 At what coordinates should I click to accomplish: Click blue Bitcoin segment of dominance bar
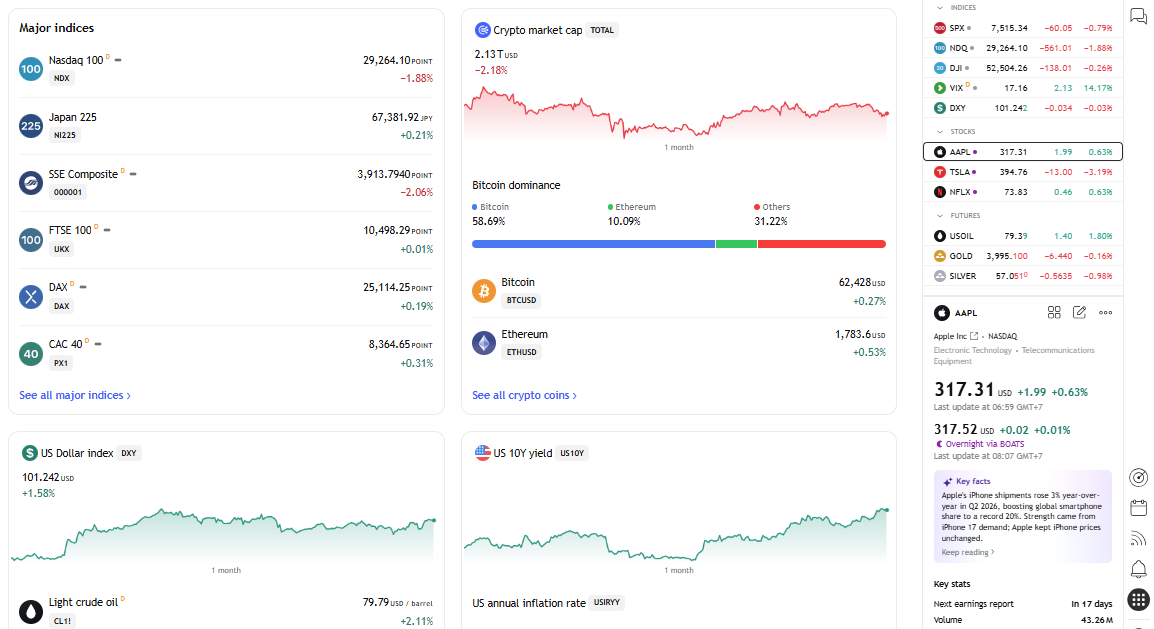point(593,244)
